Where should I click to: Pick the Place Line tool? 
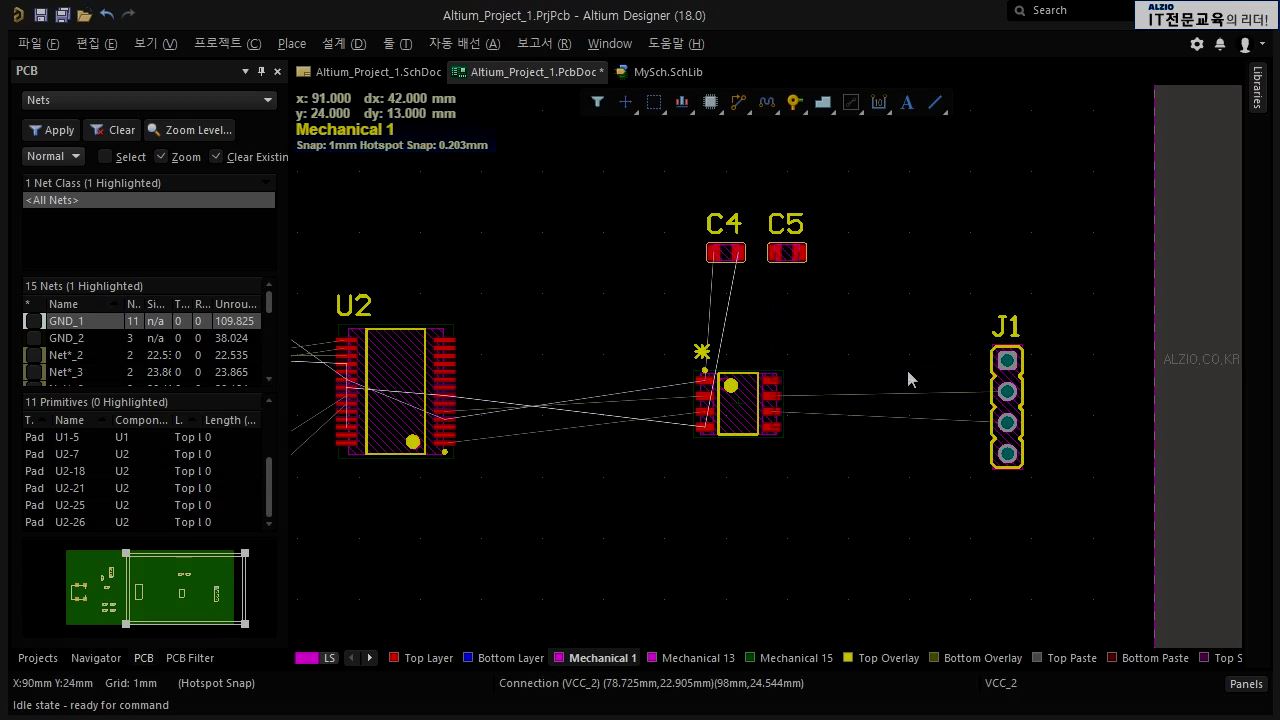point(936,102)
